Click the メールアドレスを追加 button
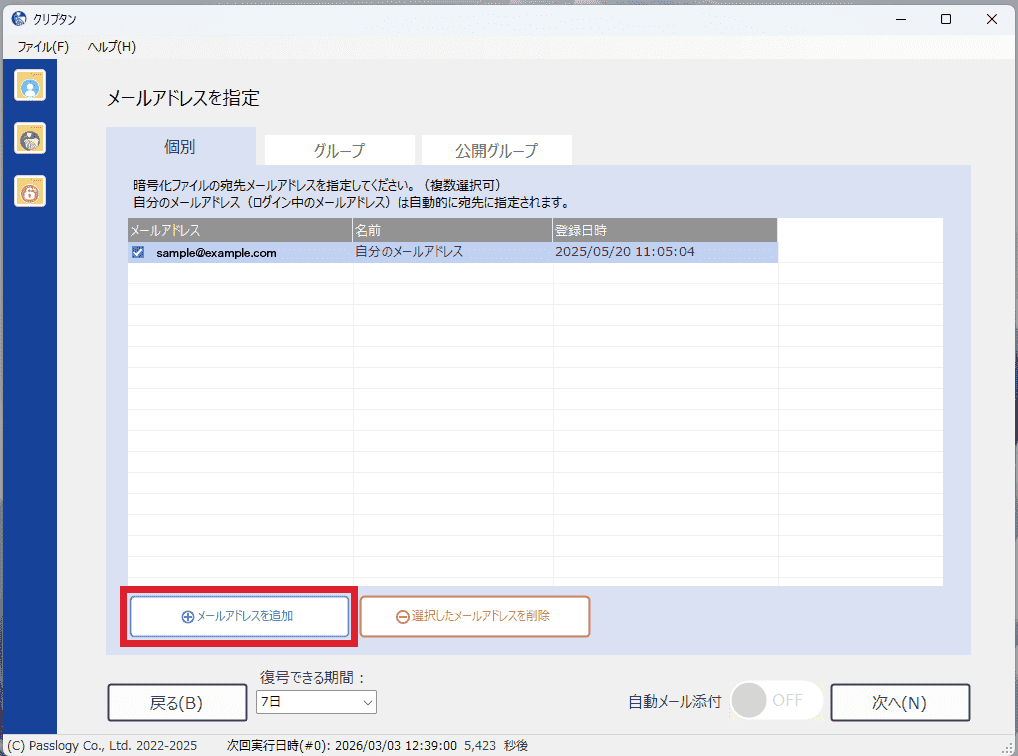Image resolution: width=1018 pixels, height=756 pixels. point(239,617)
